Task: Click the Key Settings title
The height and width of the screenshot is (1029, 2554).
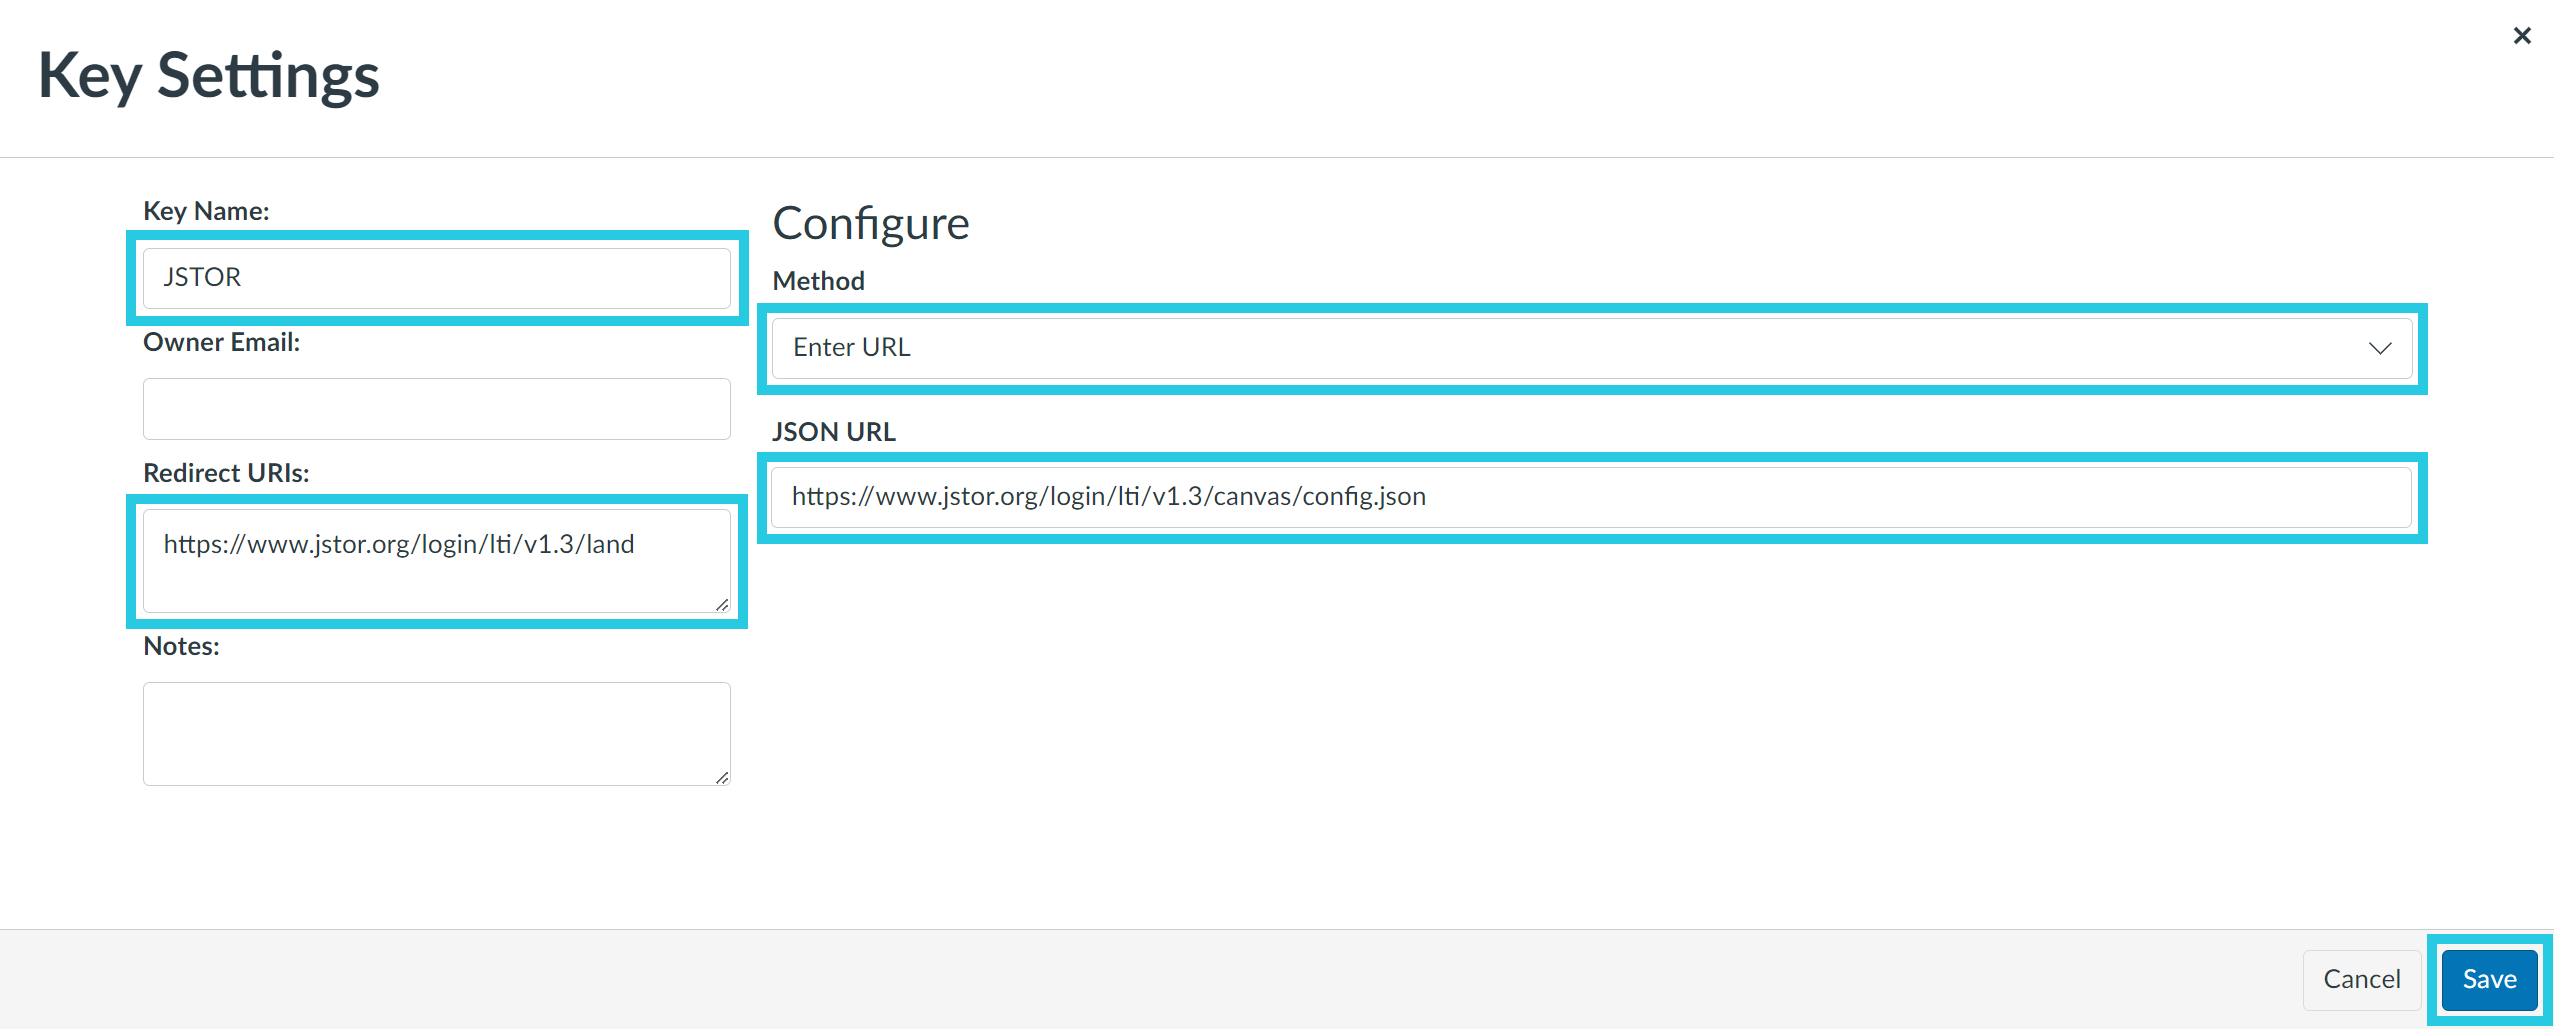Action: point(209,77)
